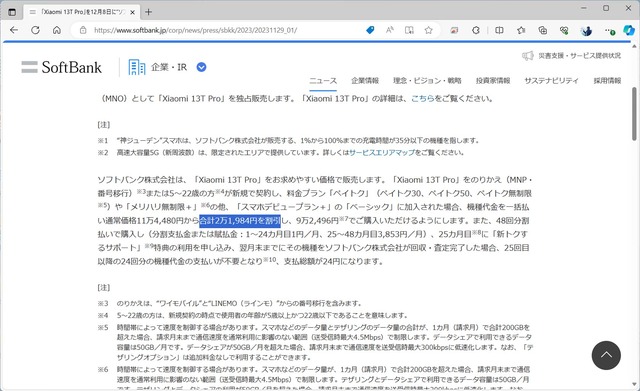Open the 企業情報 menu item
Viewport: 640px width, 391px height.
pos(365,80)
